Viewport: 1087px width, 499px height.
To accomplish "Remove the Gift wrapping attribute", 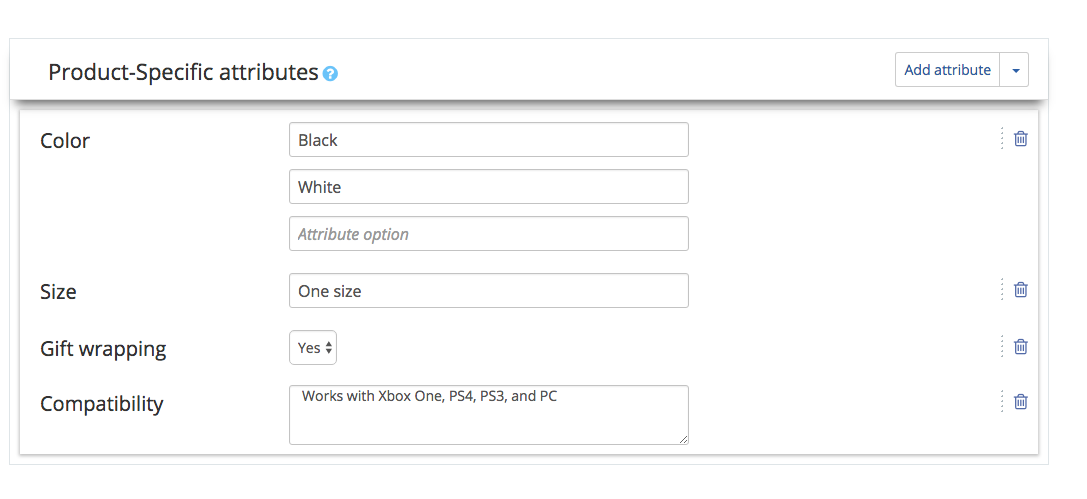I will click(1020, 347).
